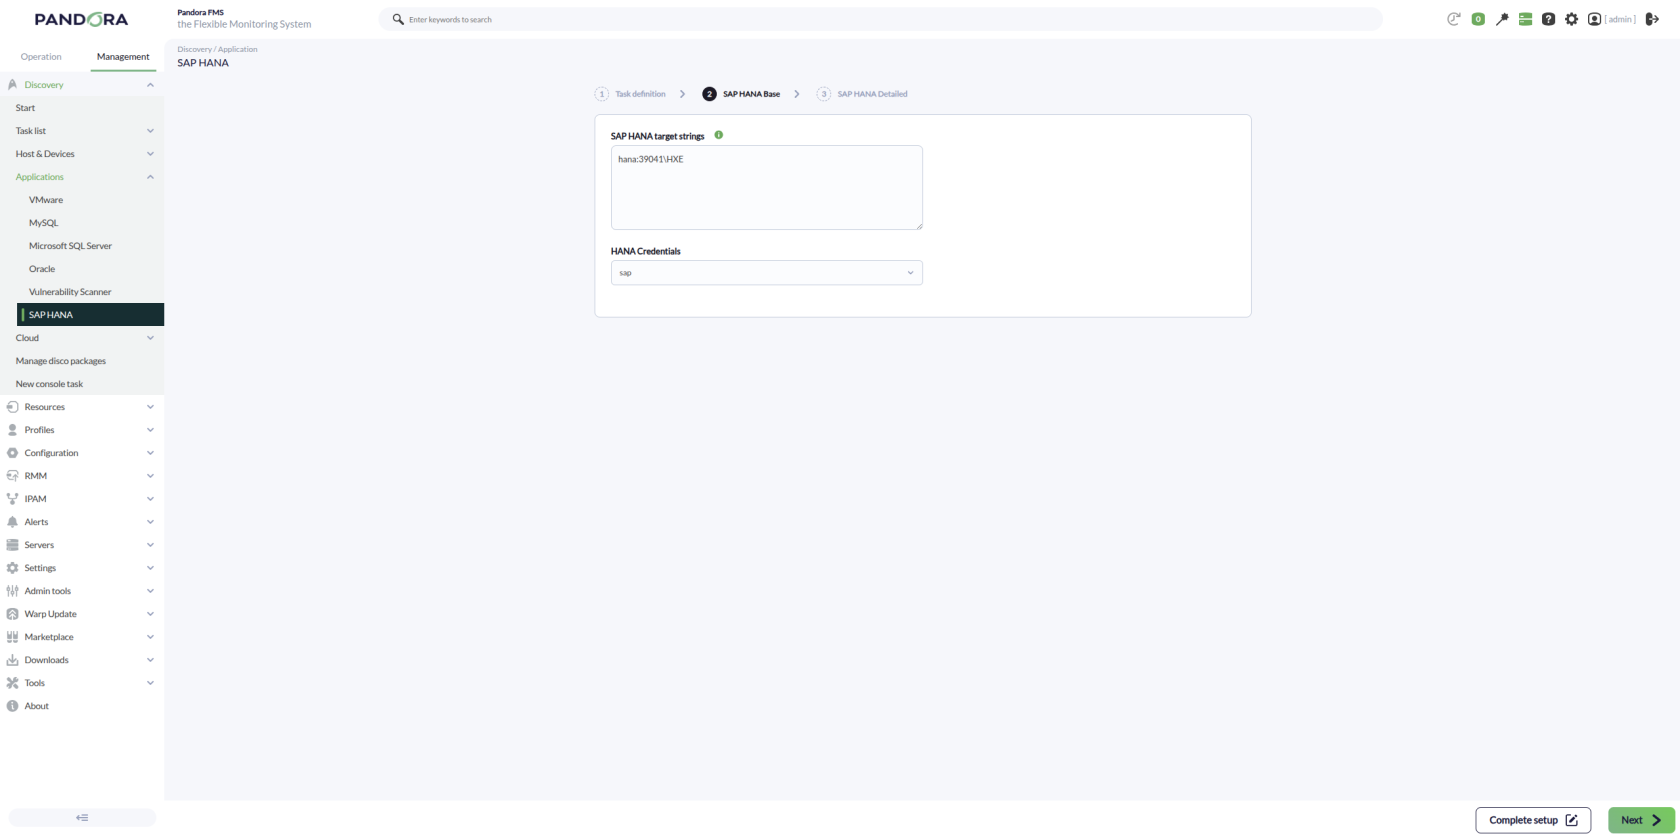Click the Servers menu icon

click(12, 545)
